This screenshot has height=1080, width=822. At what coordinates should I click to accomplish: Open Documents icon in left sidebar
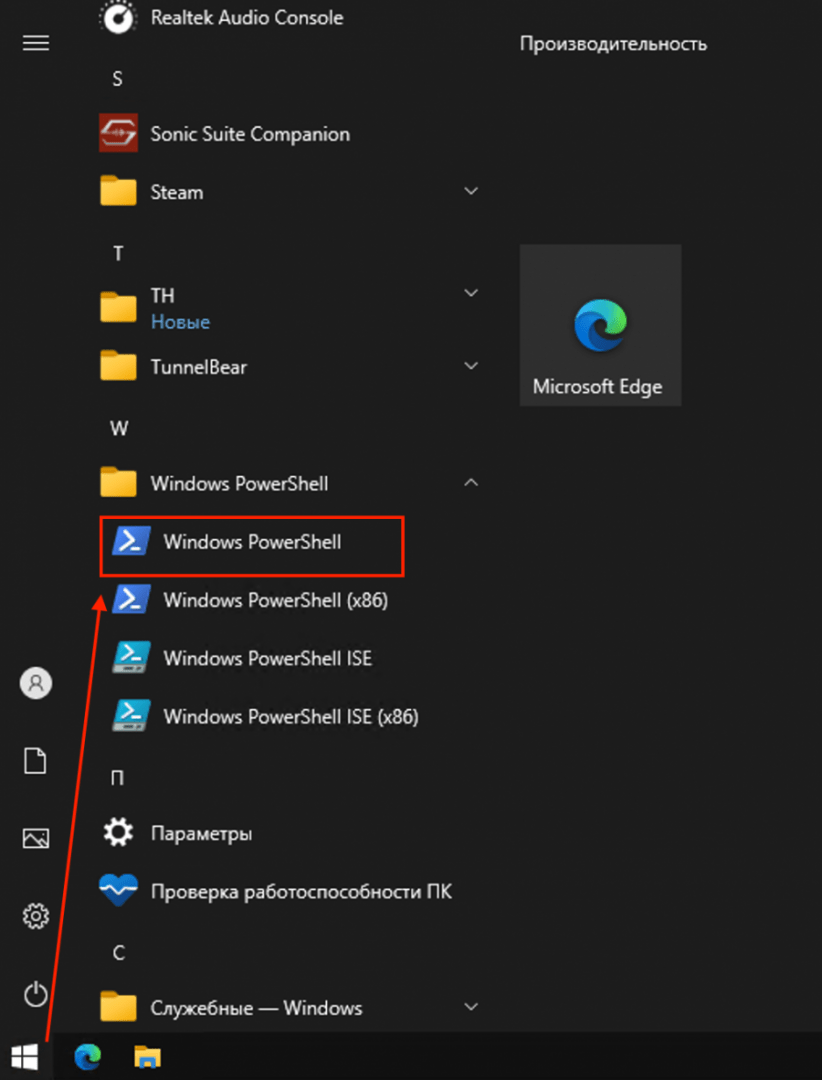click(36, 761)
